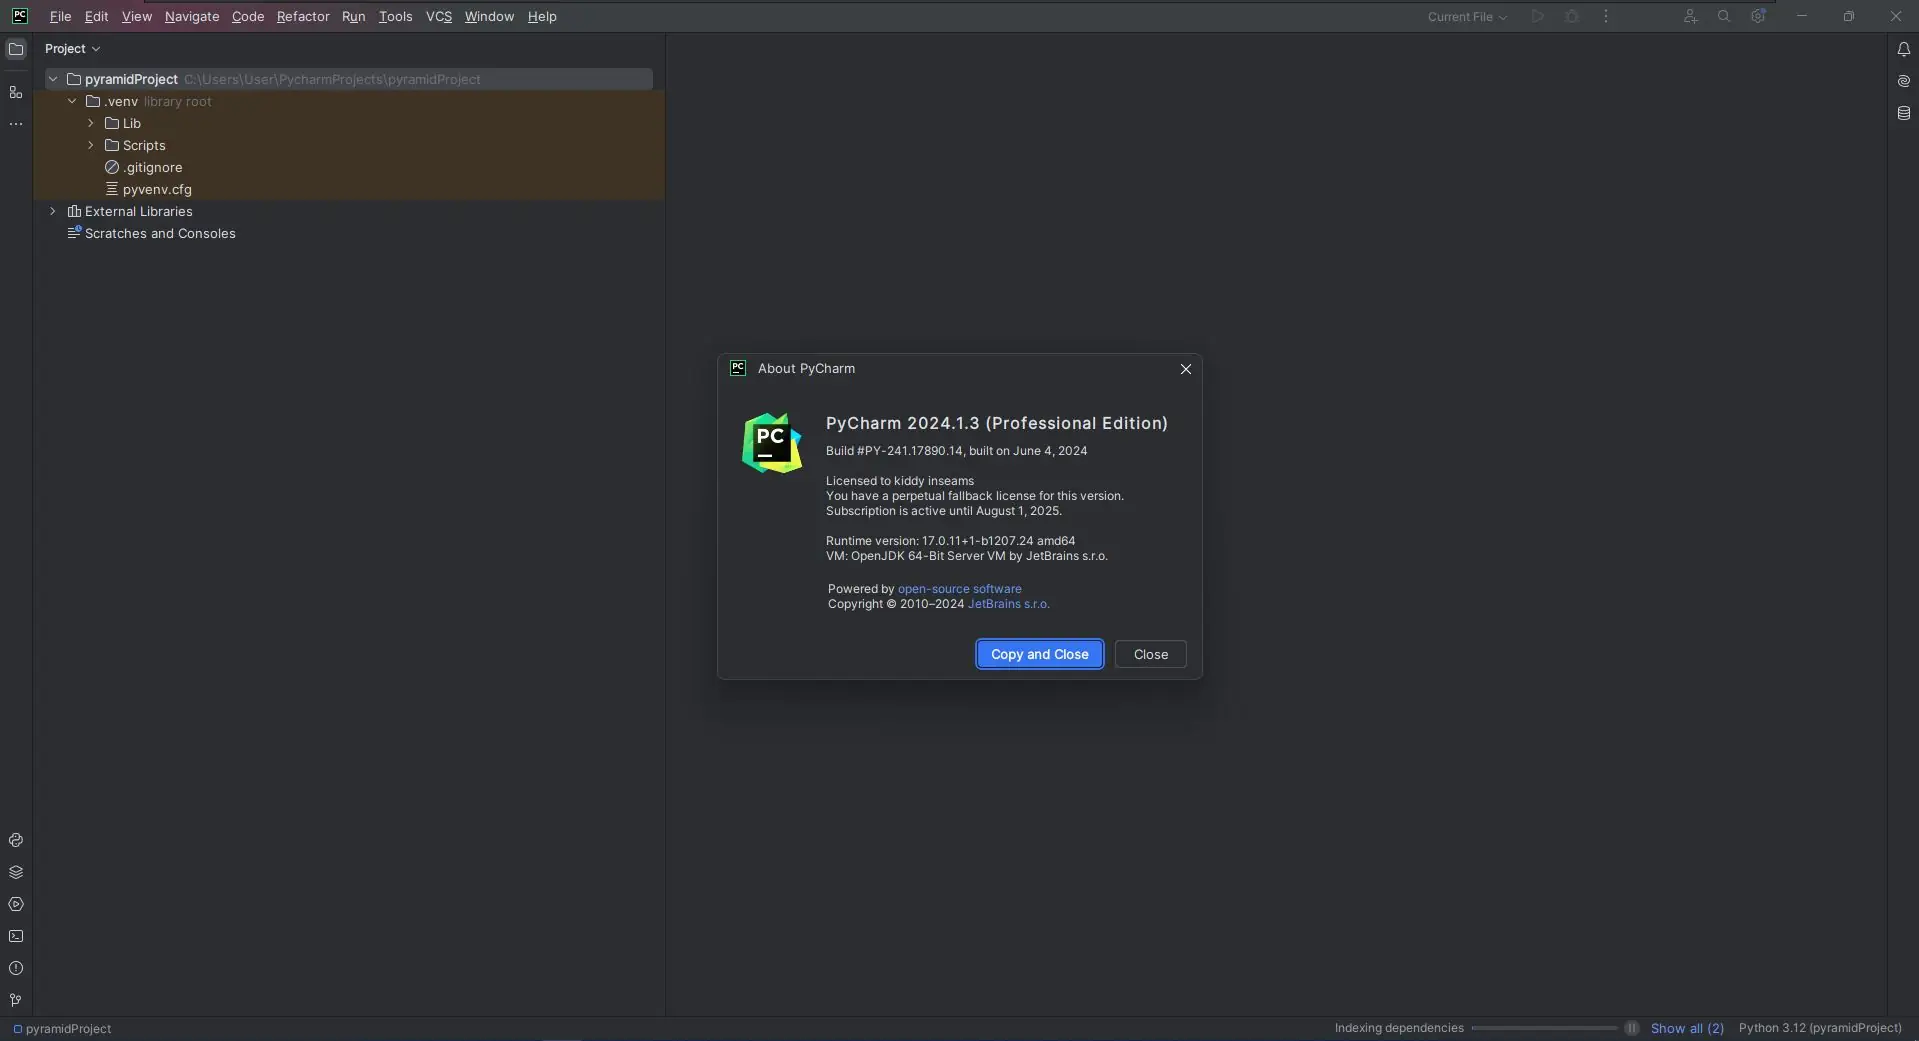Click the build number text in About dialog
This screenshot has width=1919, height=1041.
coord(956,451)
